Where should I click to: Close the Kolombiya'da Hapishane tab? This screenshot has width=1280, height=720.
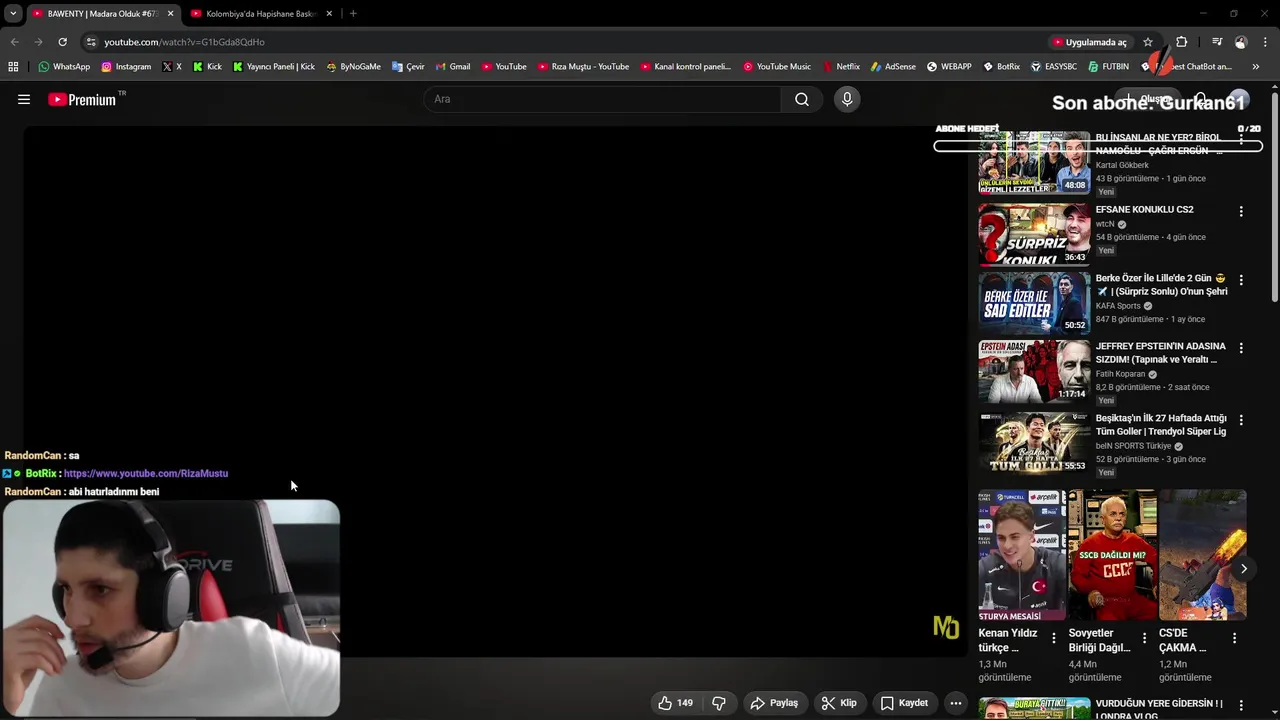pyautogui.click(x=329, y=14)
